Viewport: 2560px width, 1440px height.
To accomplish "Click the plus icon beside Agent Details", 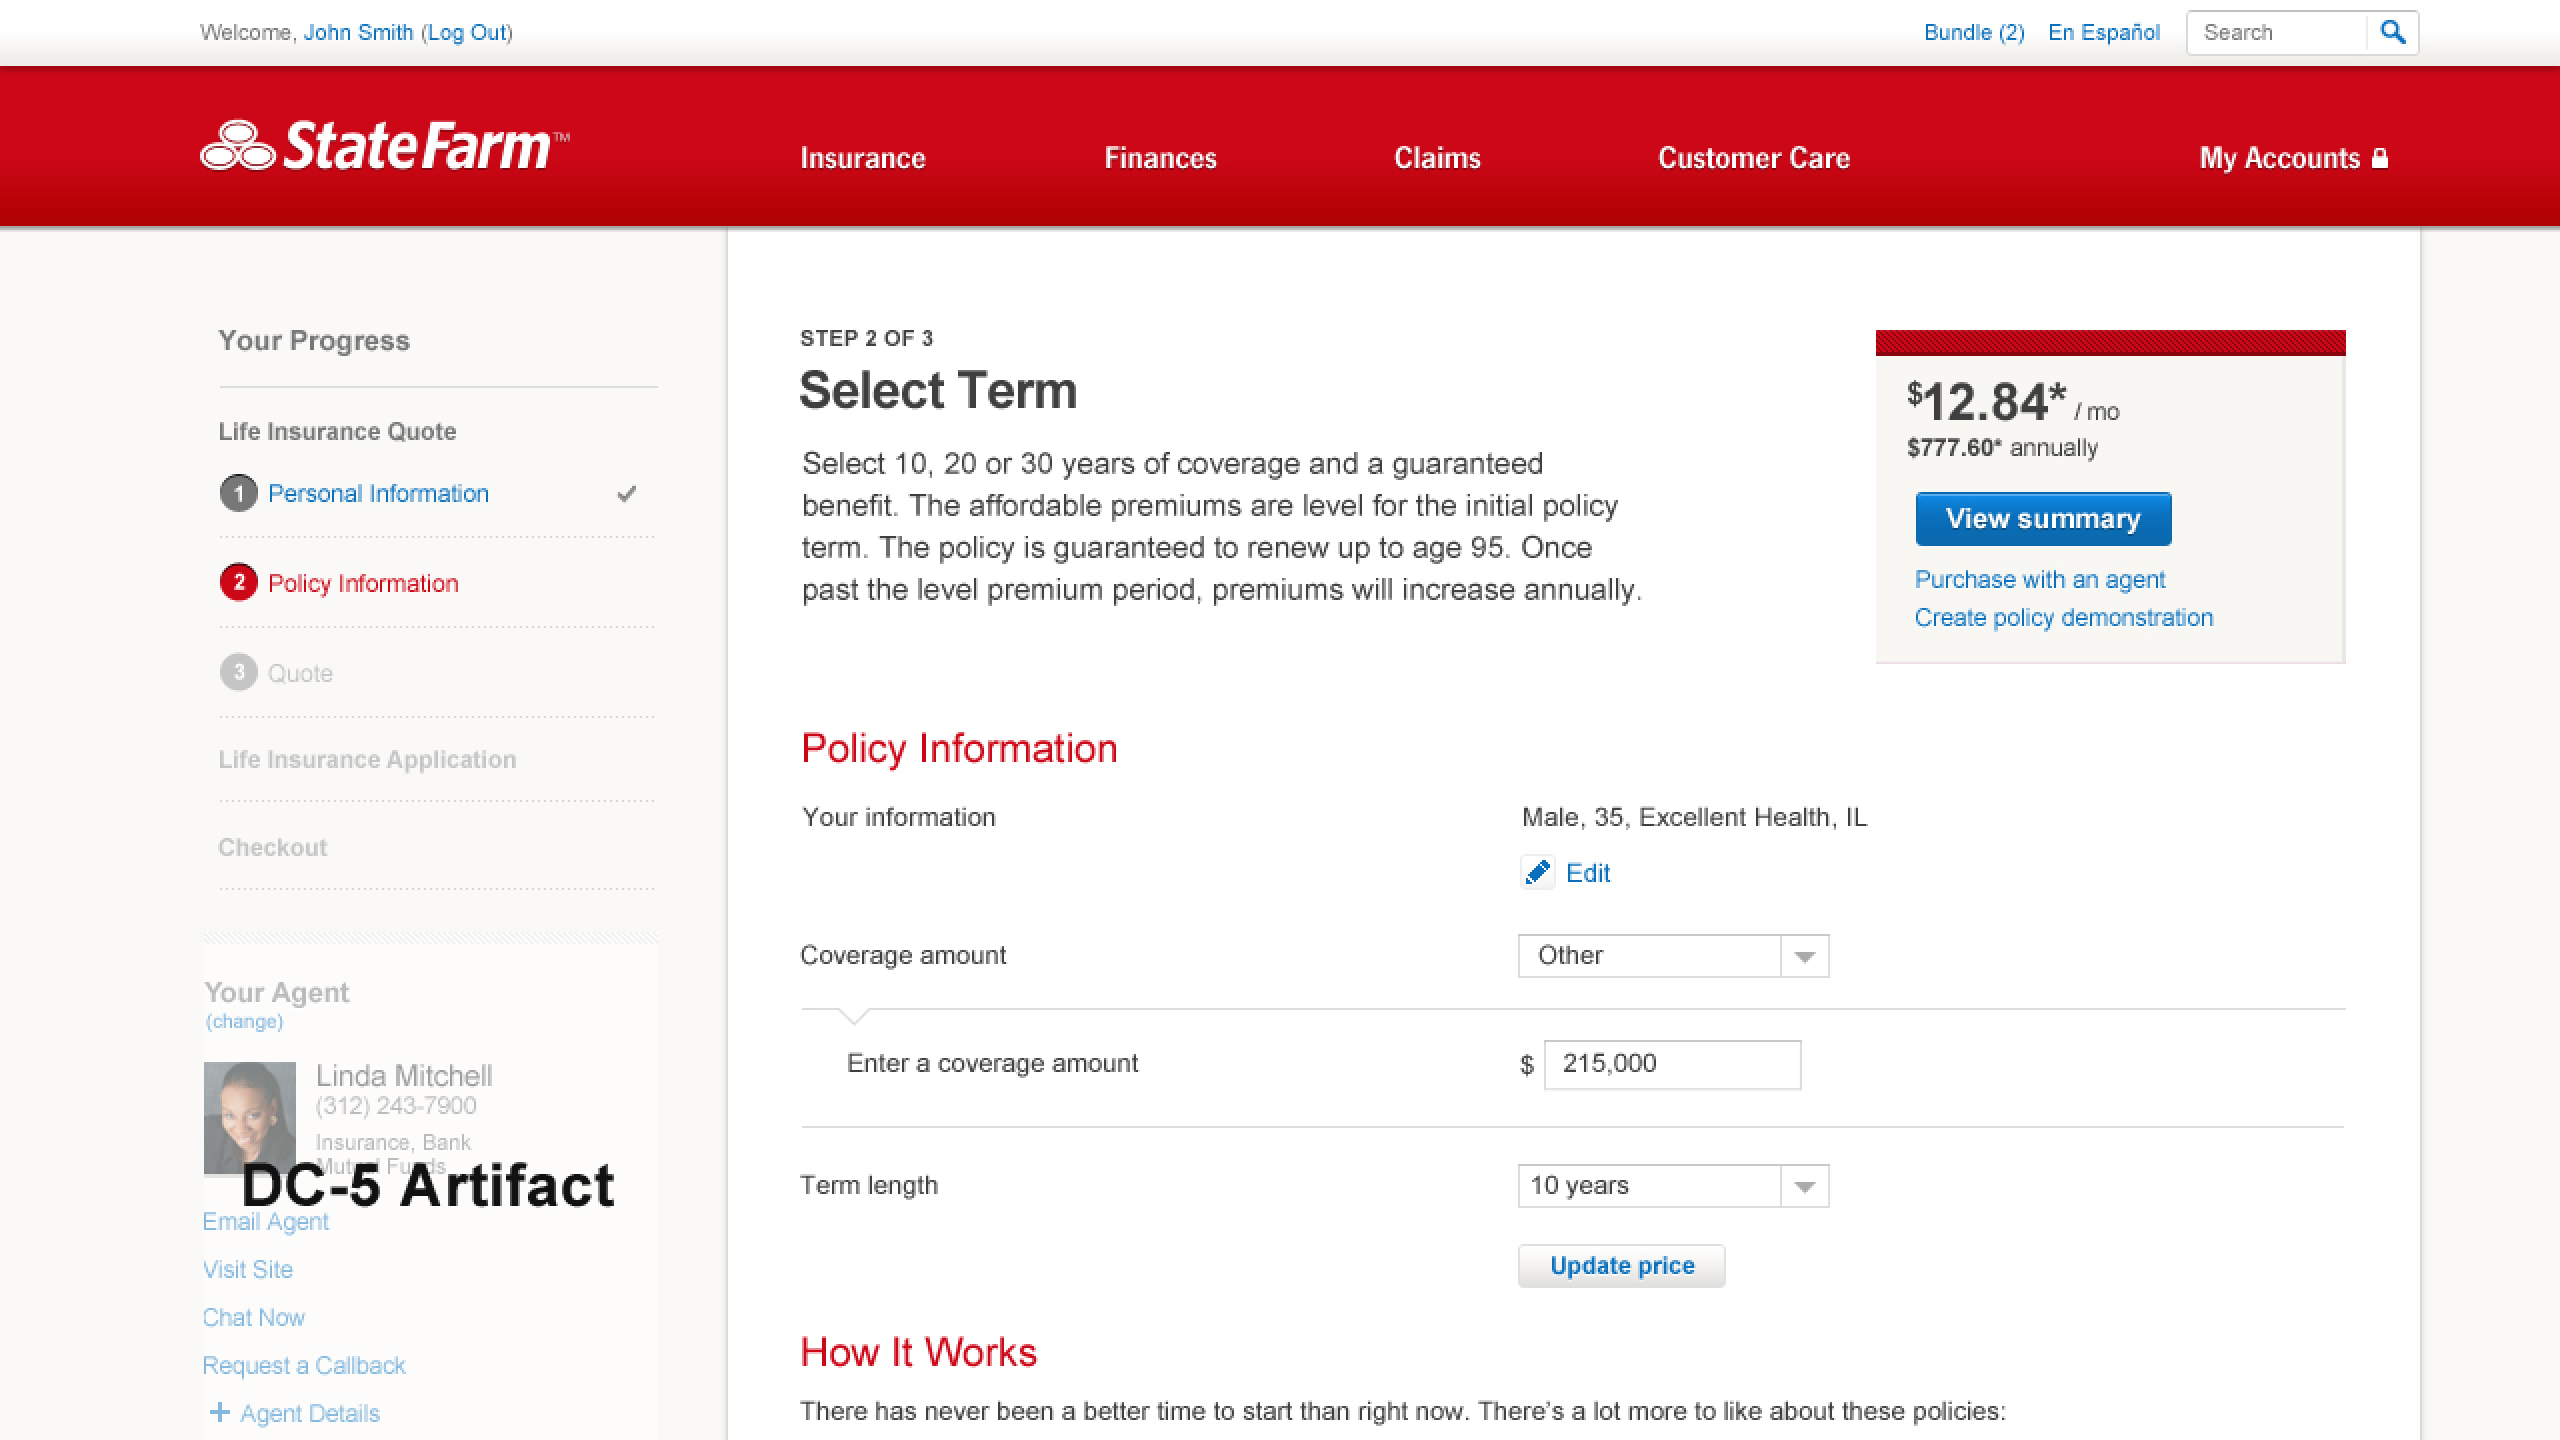I will coord(219,1412).
